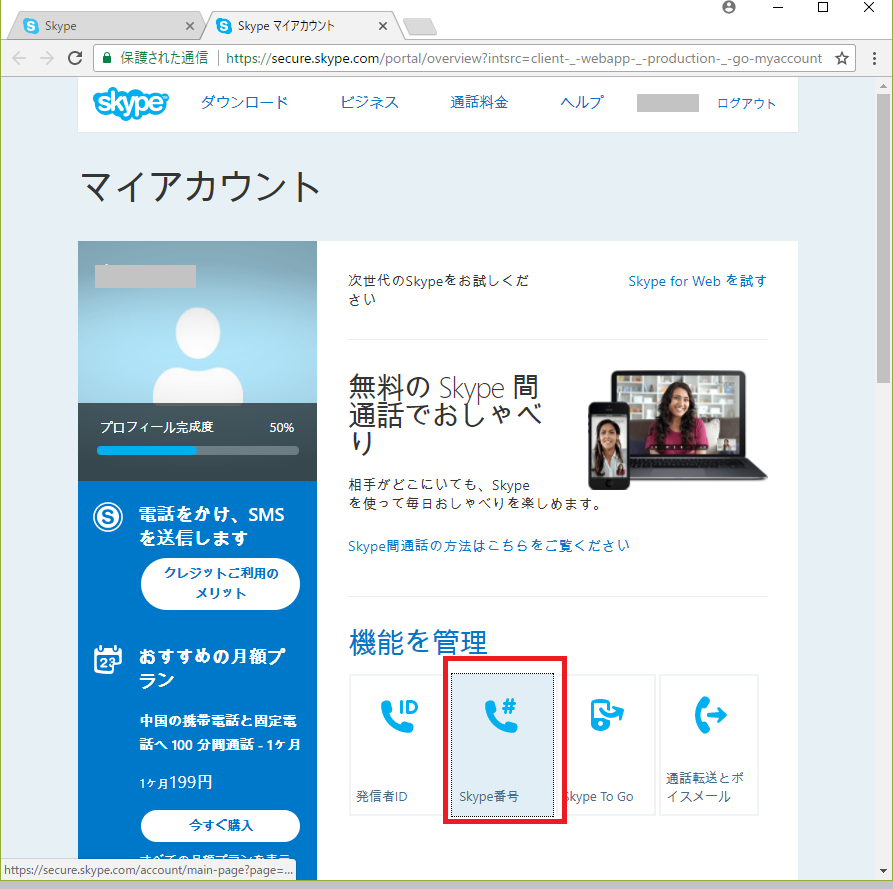Click the 電話をかけ、SMSを送信します heading
This screenshot has width=893, height=889.
point(212,526)
